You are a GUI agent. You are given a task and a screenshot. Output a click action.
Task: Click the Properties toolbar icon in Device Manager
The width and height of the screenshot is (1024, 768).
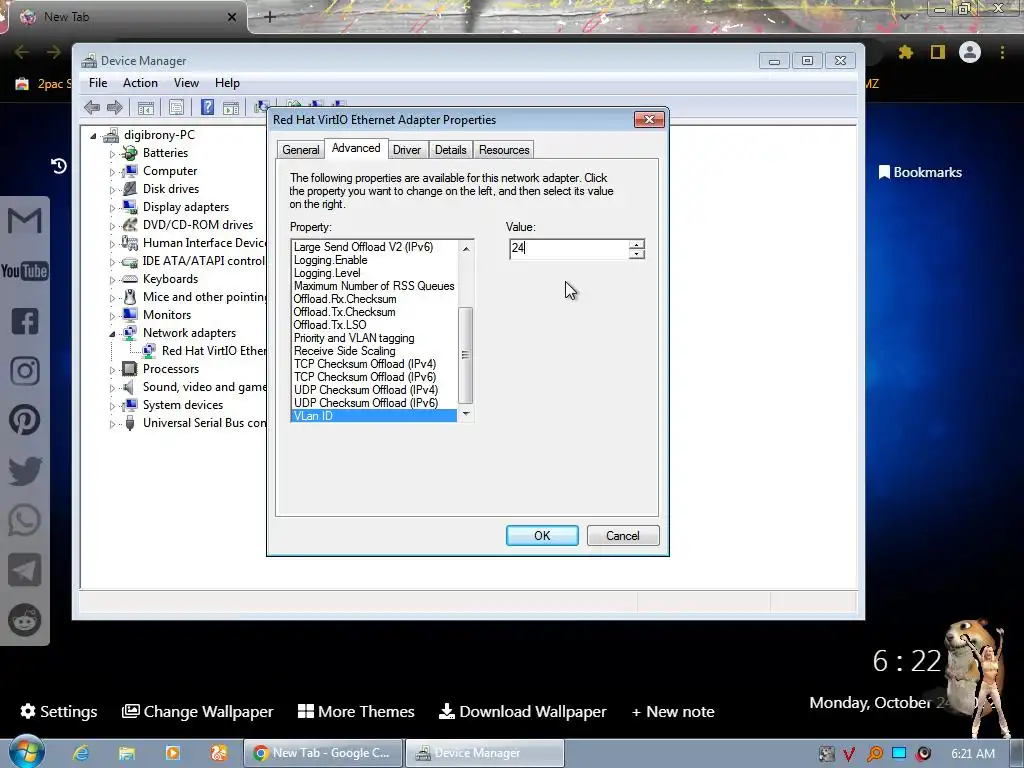coord(176,108)
